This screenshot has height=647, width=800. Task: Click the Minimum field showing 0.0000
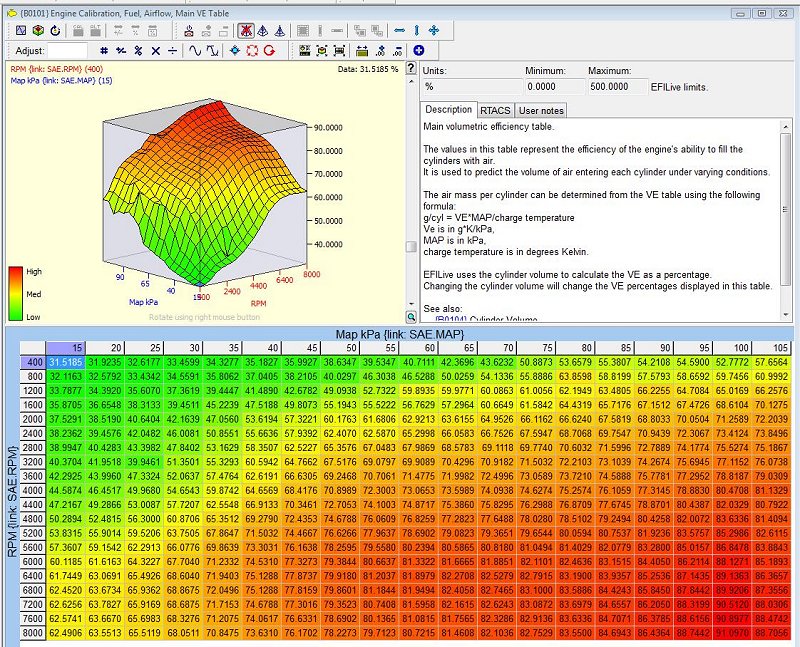pos(555,87)
